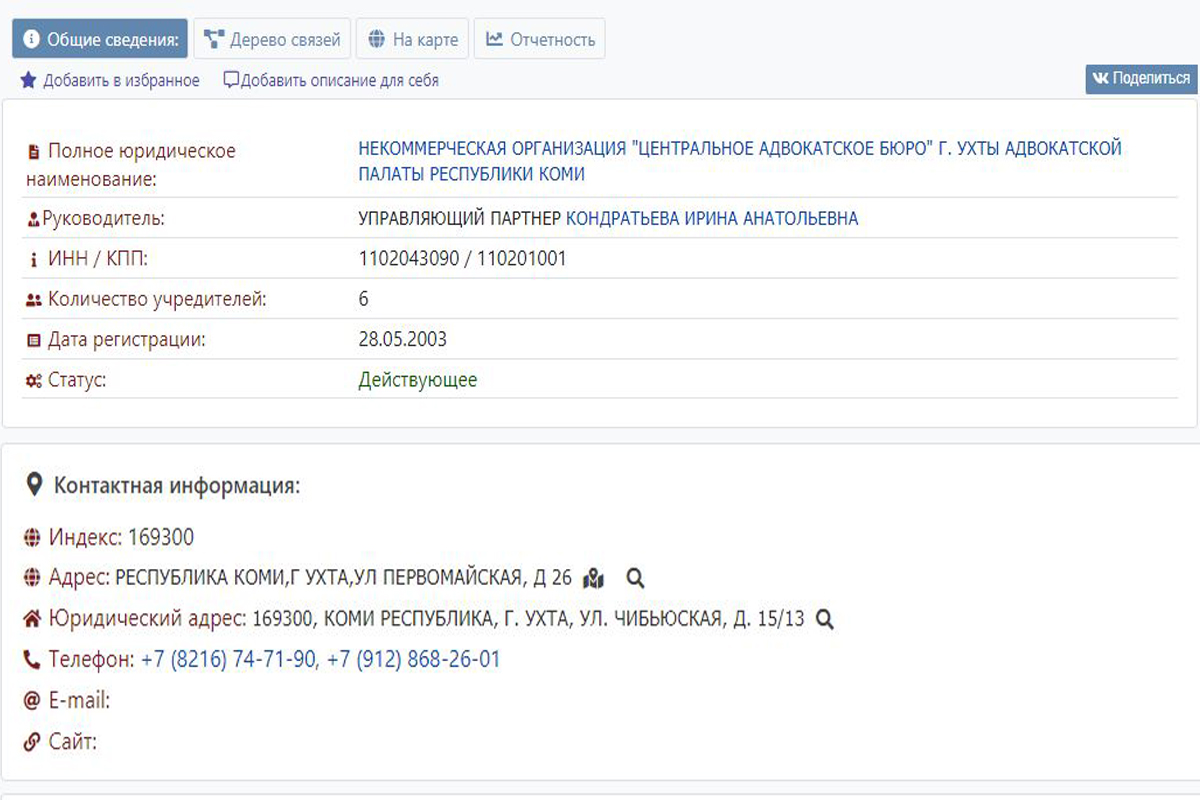
Task: Click the handset icon beside "Телефон"
Action: click(32, 660)
